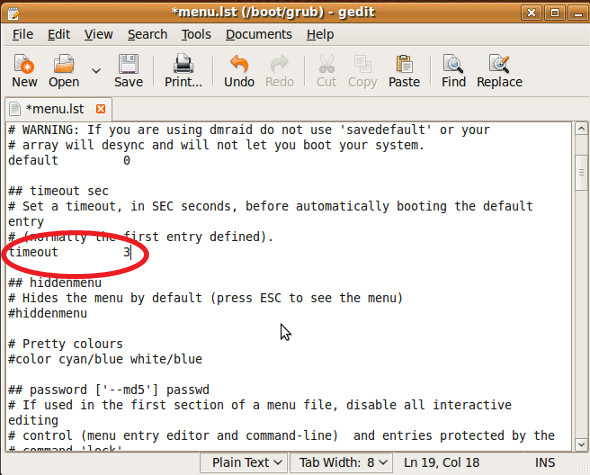Screen dimensions: 590x475
Task: Open the Documents menu
Action: click(x=259, y=35)
